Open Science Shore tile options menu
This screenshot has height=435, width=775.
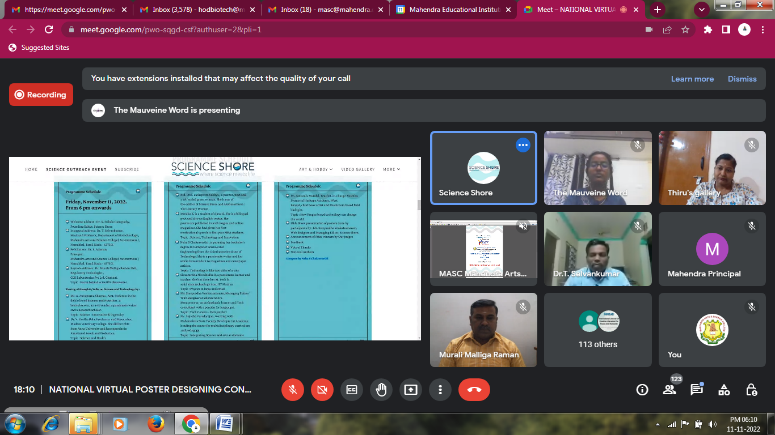(522, 145)
